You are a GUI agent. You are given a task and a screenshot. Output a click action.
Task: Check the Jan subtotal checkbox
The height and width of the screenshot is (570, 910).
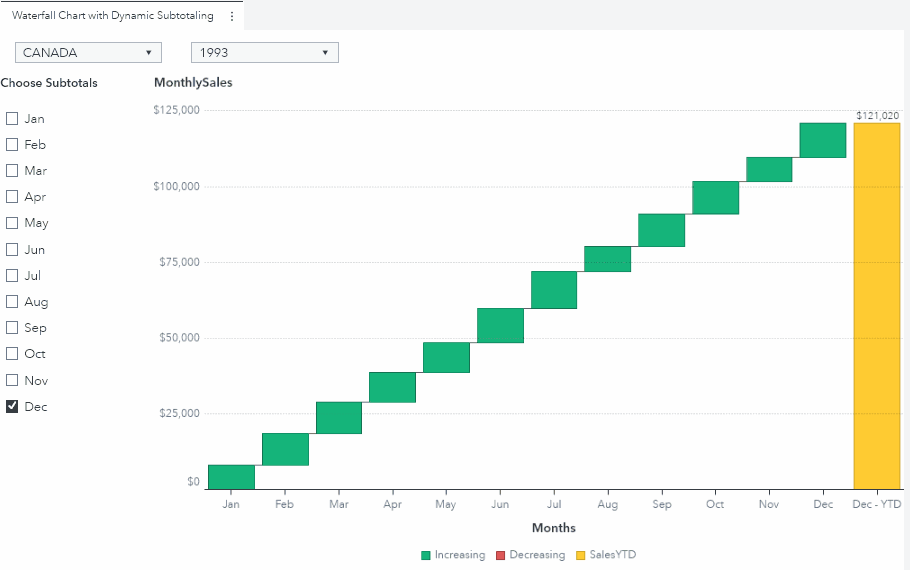point(12,118)
